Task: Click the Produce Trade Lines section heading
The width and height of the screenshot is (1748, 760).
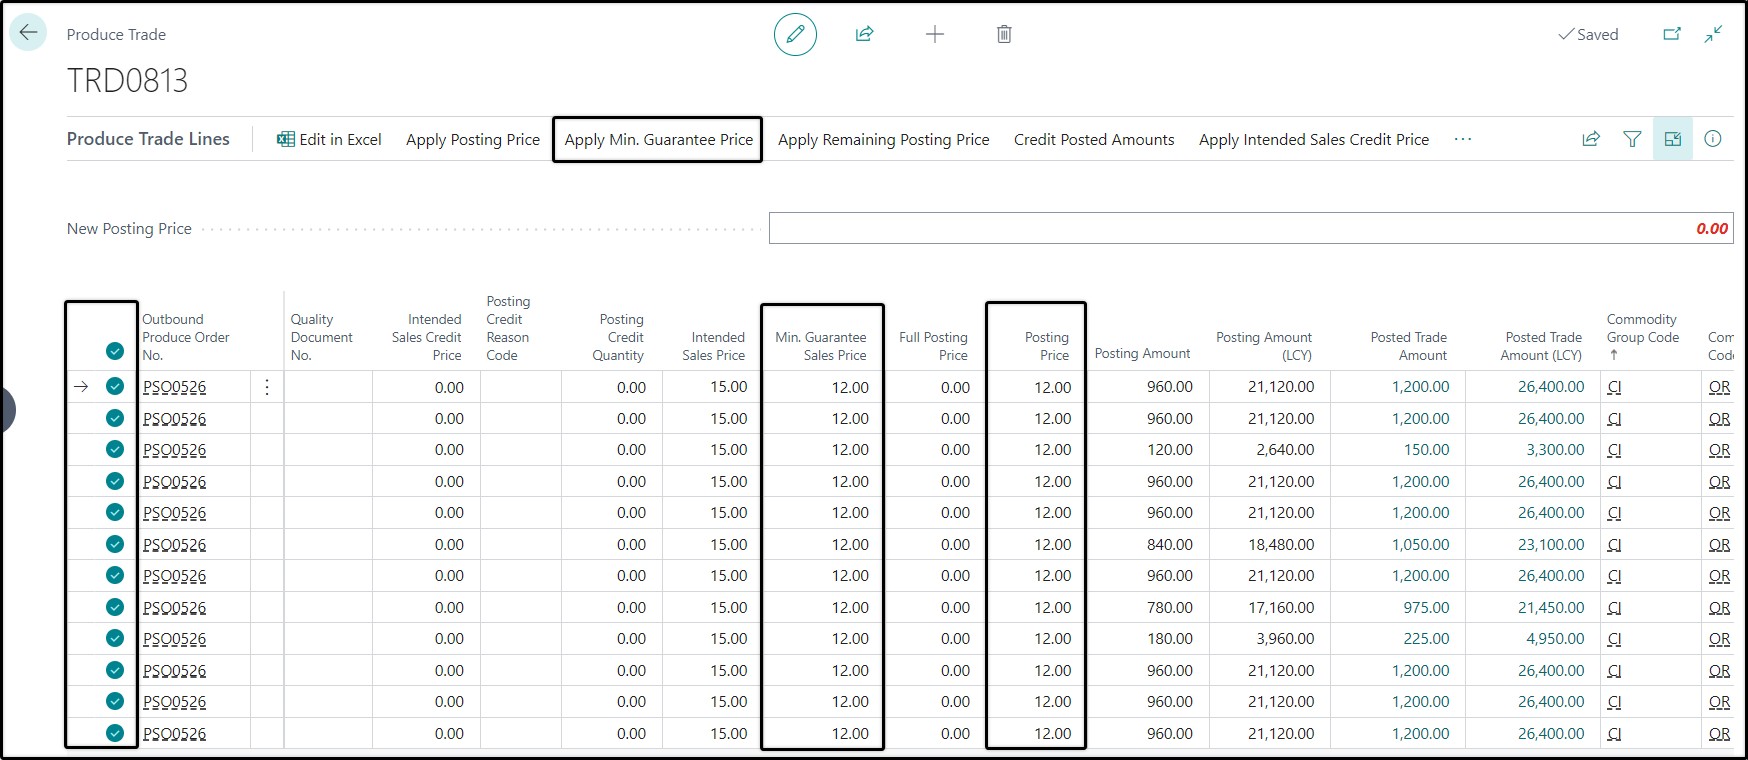Action: tap(148, 139)
